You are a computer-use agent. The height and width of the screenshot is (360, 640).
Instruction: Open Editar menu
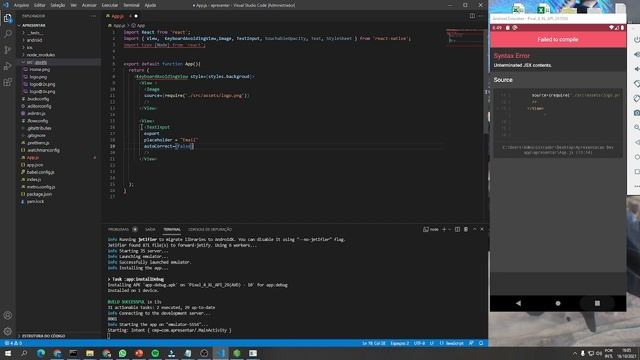click(40, 5)
